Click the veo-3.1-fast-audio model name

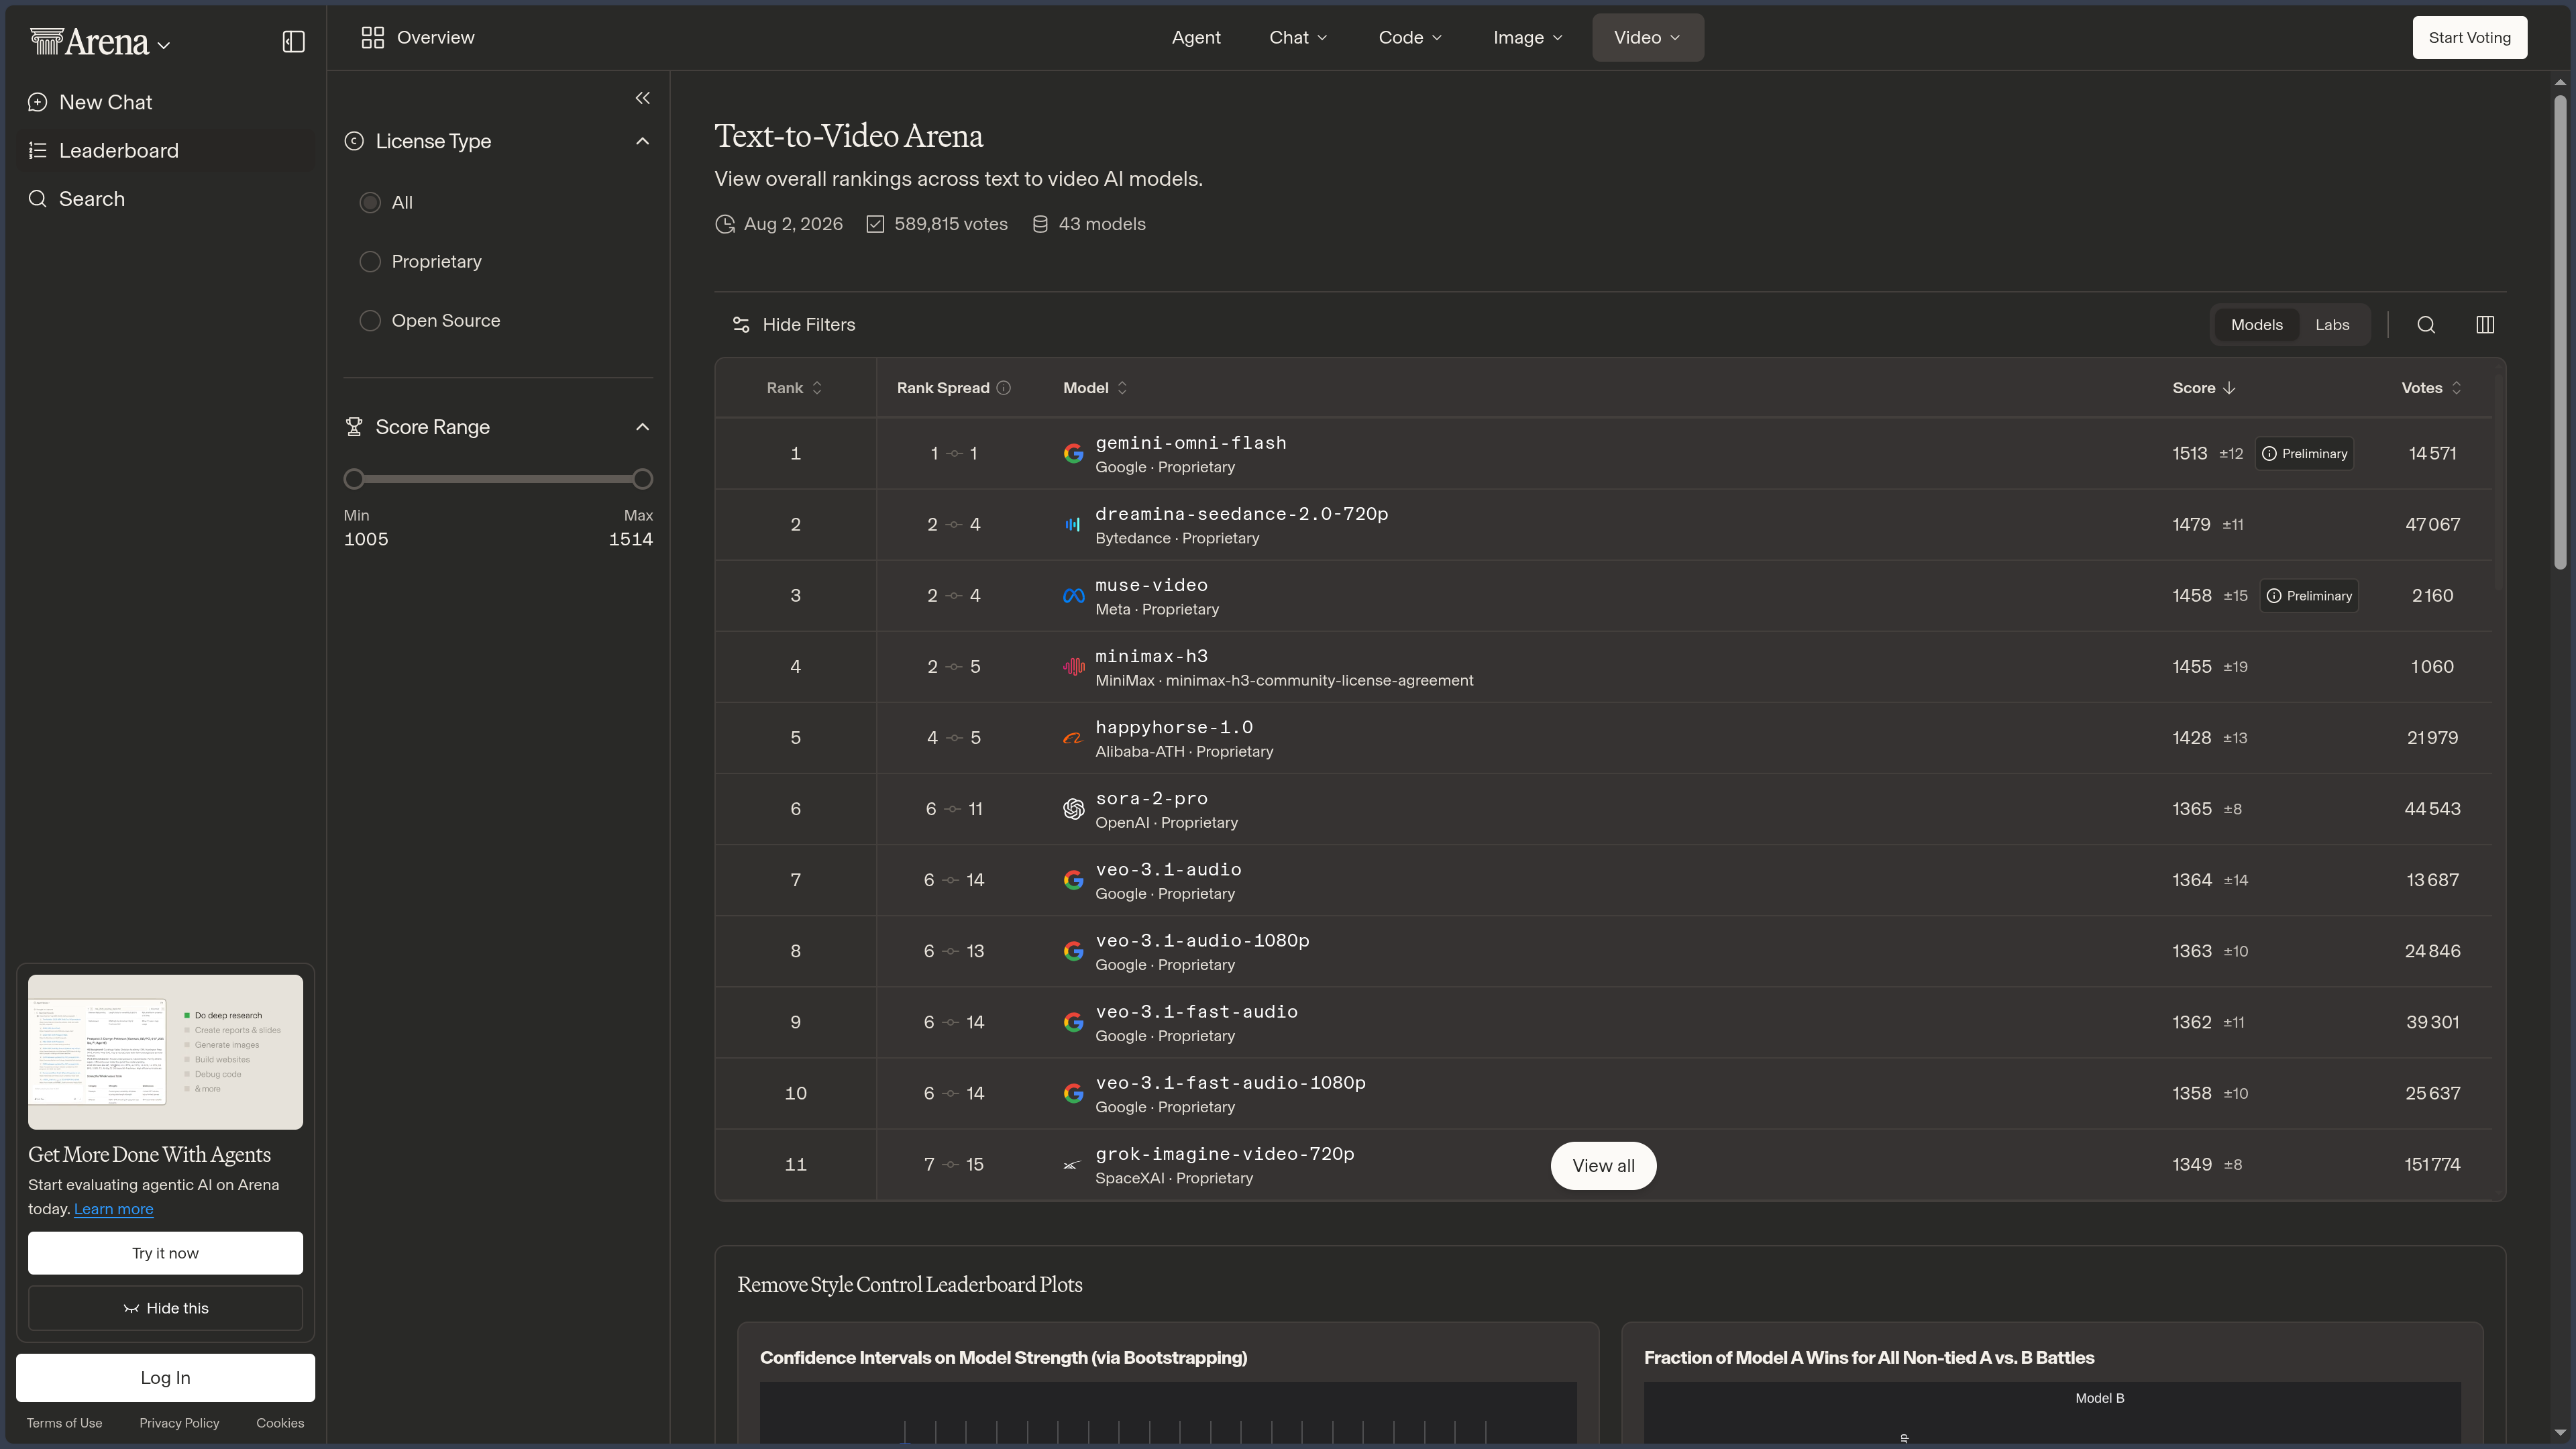pos(1196,1011)
